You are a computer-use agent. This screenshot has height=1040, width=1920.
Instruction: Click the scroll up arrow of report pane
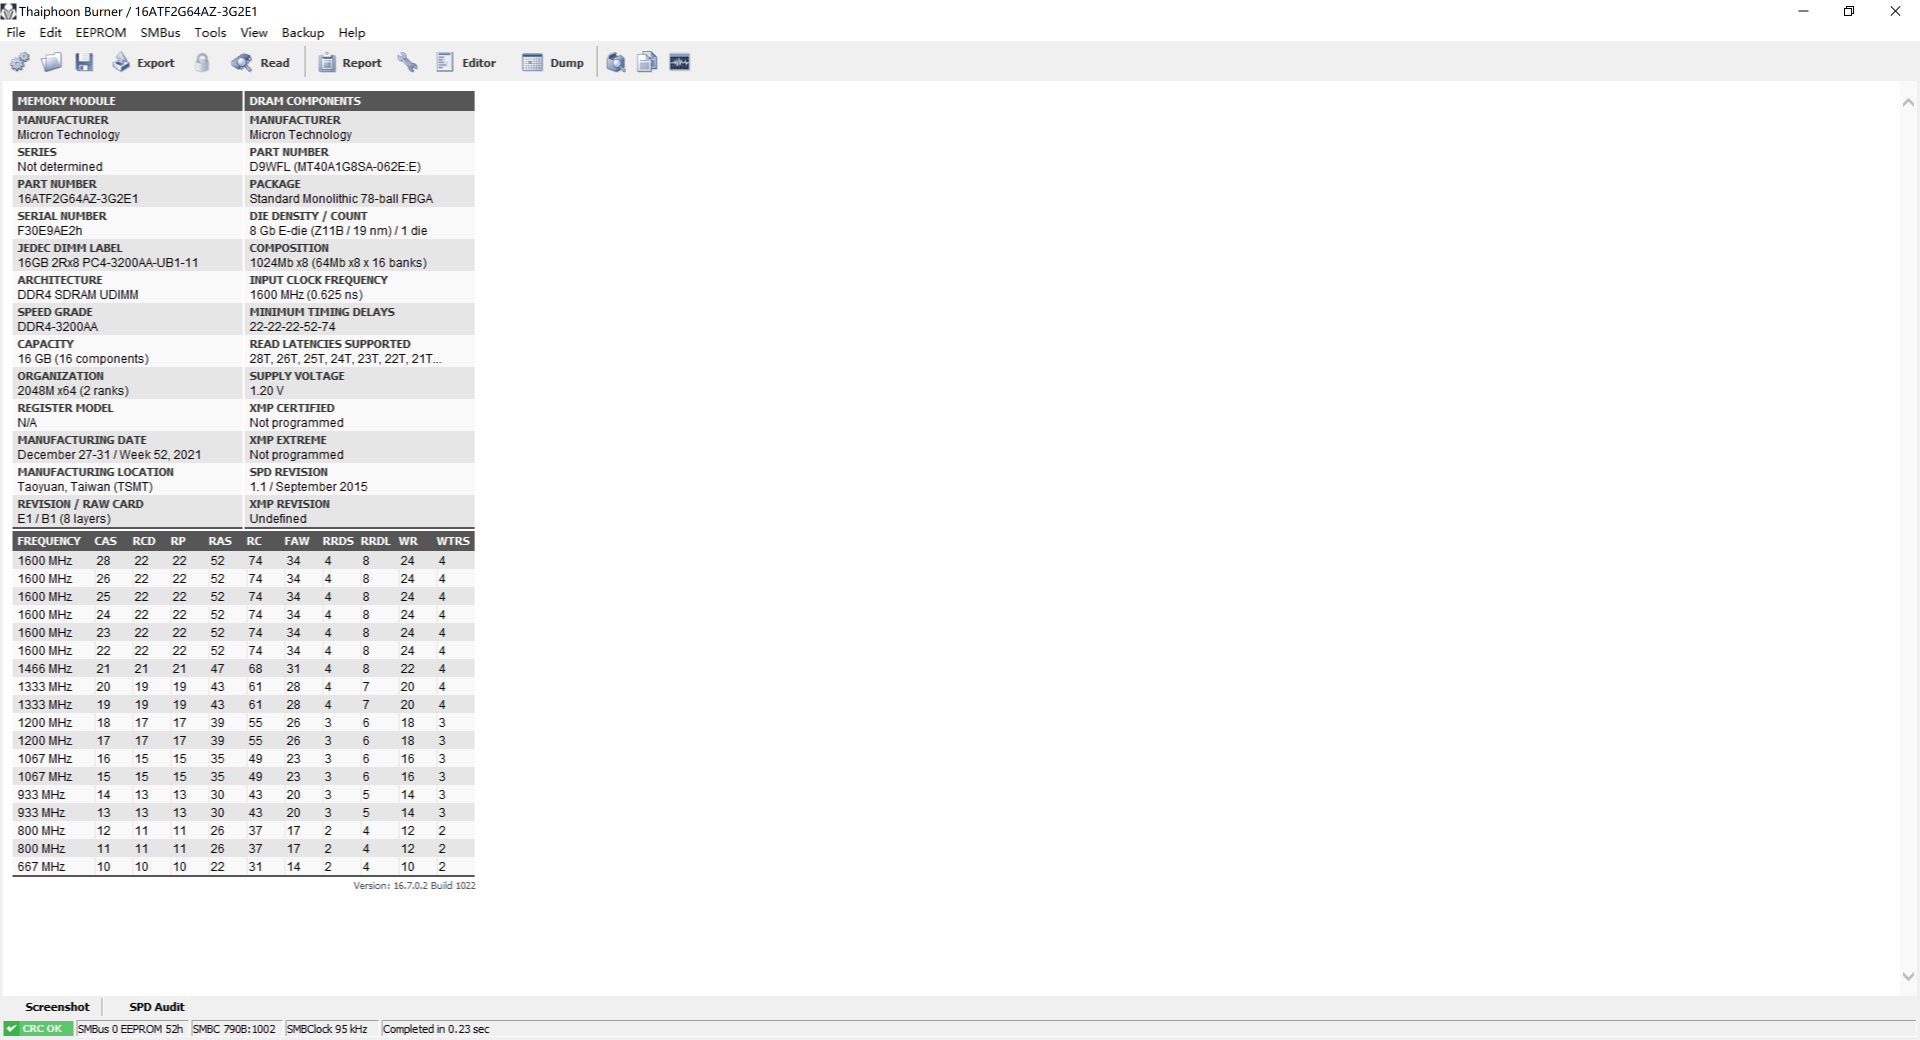[x=1908, y=102]
